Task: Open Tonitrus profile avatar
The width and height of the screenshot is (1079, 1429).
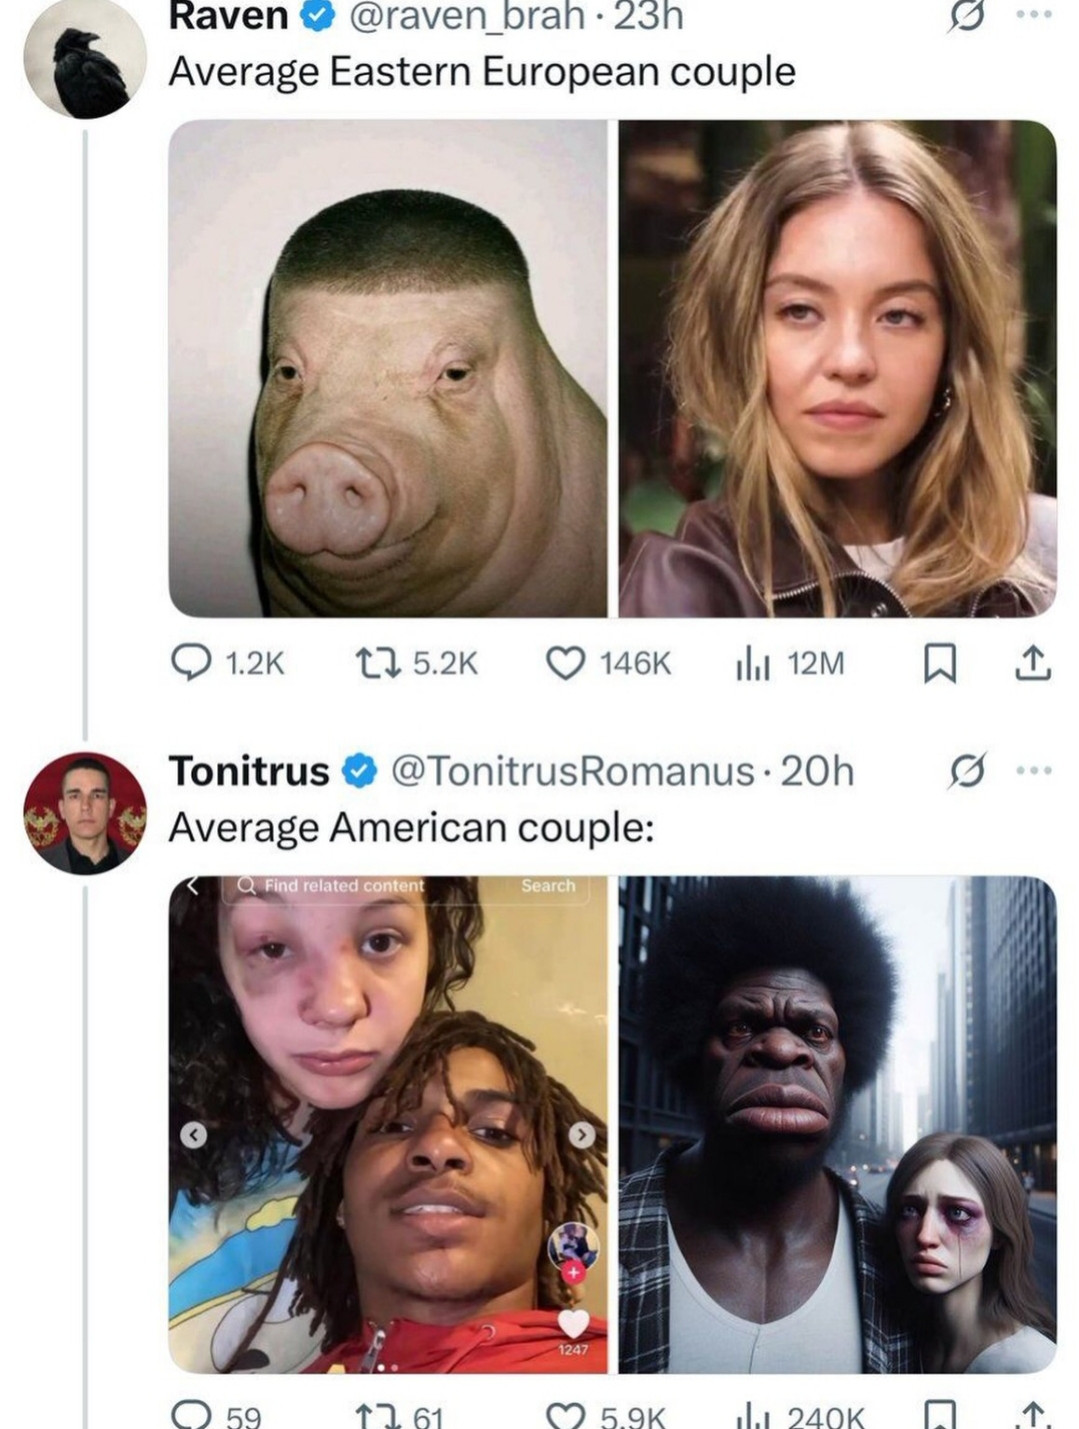Action: click(x=84, y=813)
